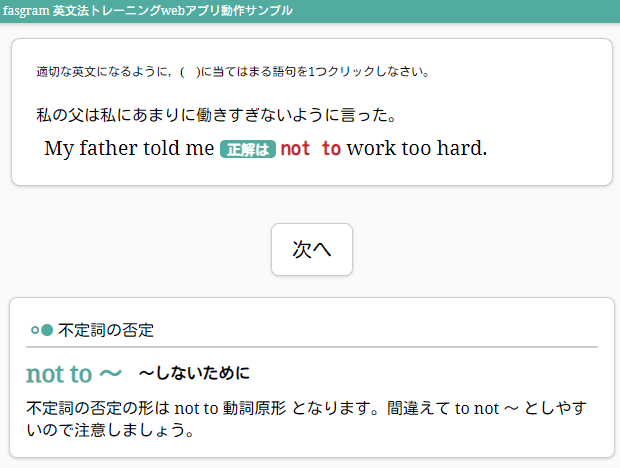620x468 pixels.
Task: Click 英文法トレーニング text in the header
Action: (107, 11)
